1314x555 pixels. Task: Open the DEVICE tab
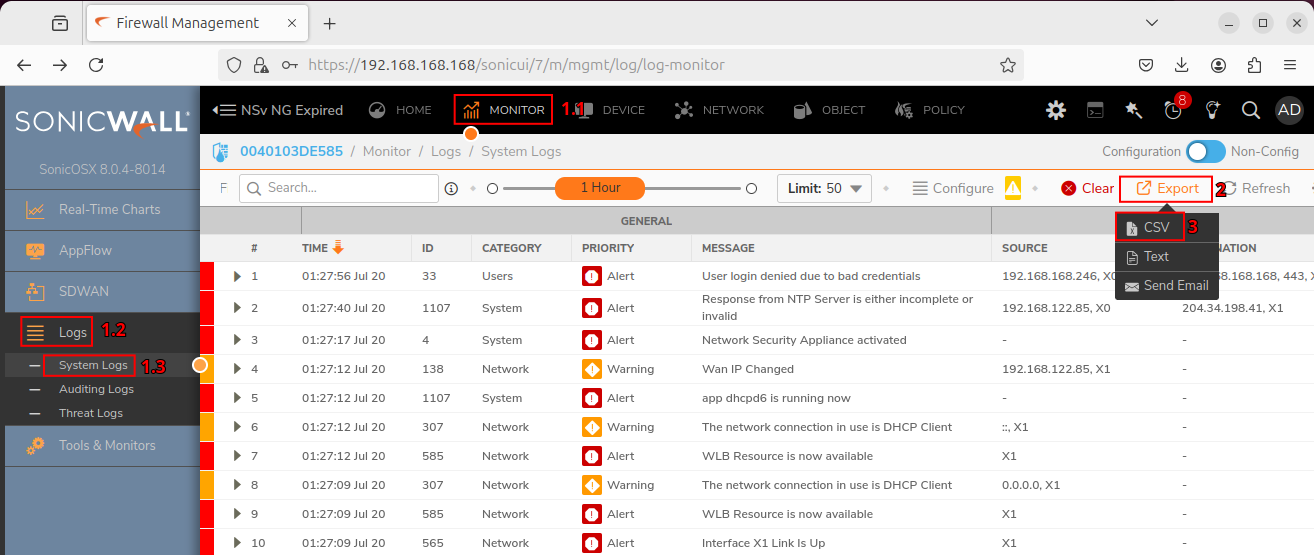(x=610, y=110)
